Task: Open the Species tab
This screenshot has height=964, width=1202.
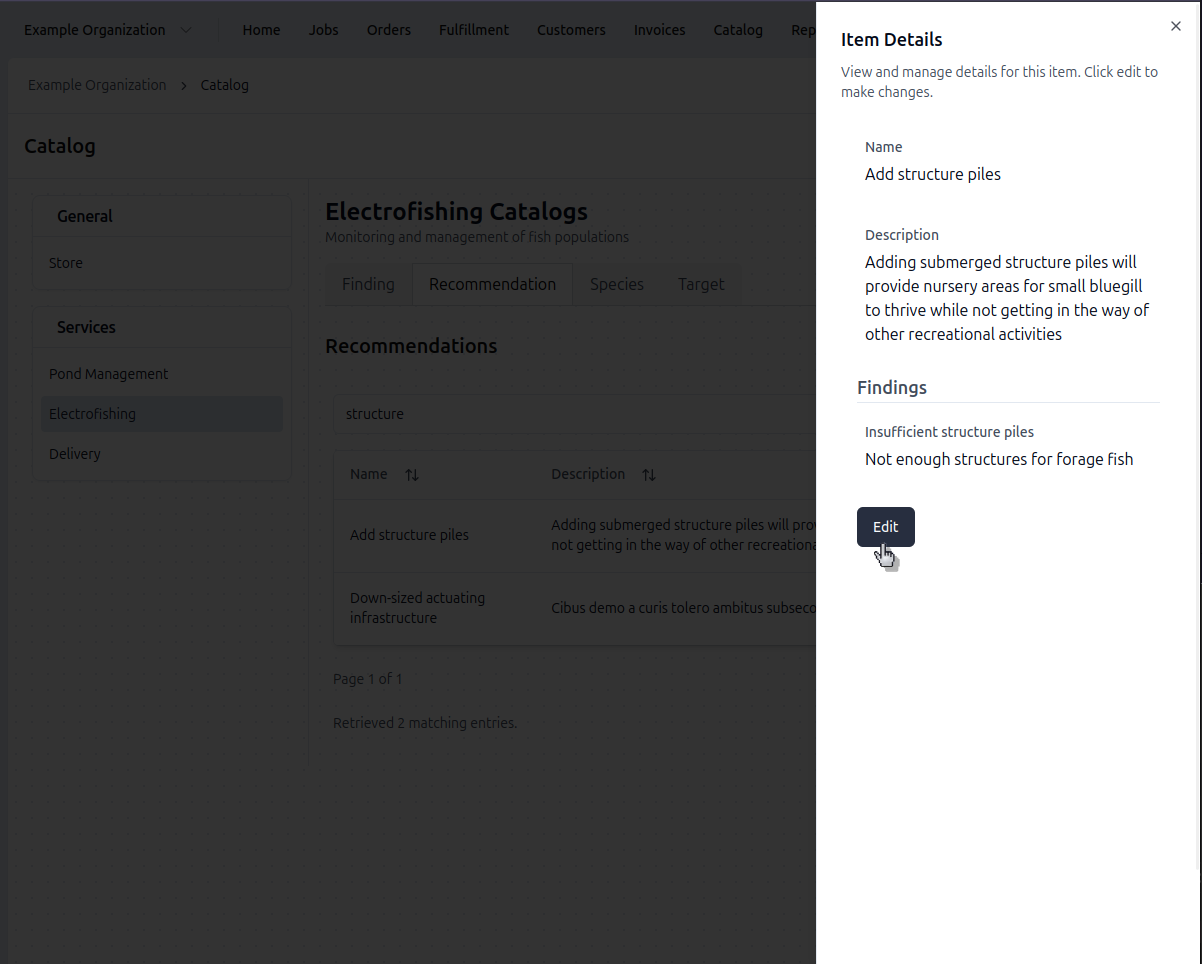Action: click(x=616, y=284)
